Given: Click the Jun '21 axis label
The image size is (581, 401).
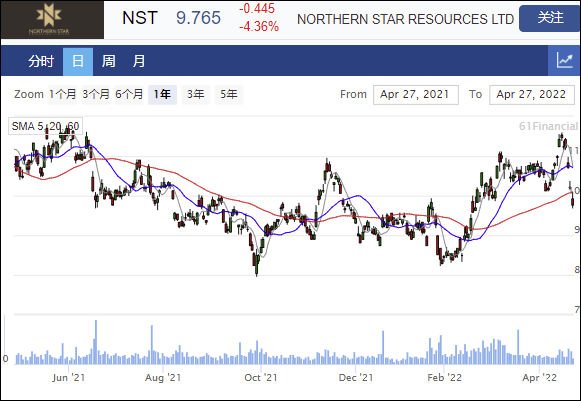Looking at the screenshot, I should 69,378.
